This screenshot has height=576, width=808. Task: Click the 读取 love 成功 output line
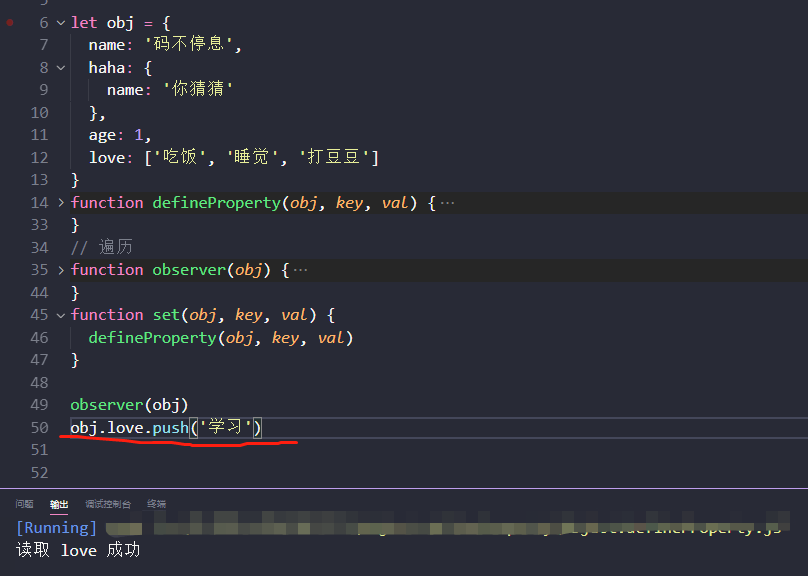click(x=78, y=550)
